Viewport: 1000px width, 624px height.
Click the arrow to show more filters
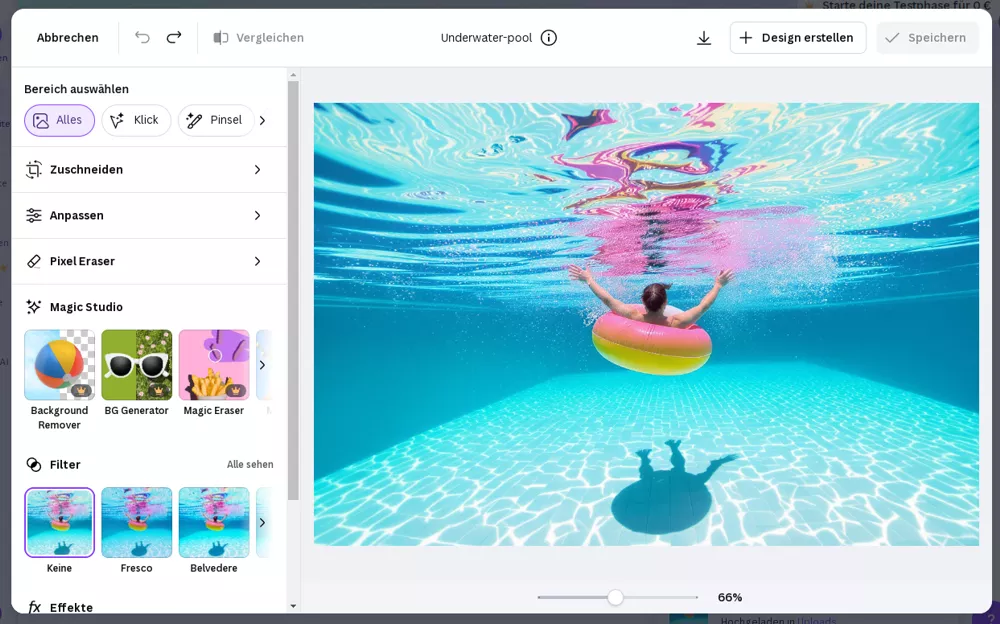[x=262, y=522]
